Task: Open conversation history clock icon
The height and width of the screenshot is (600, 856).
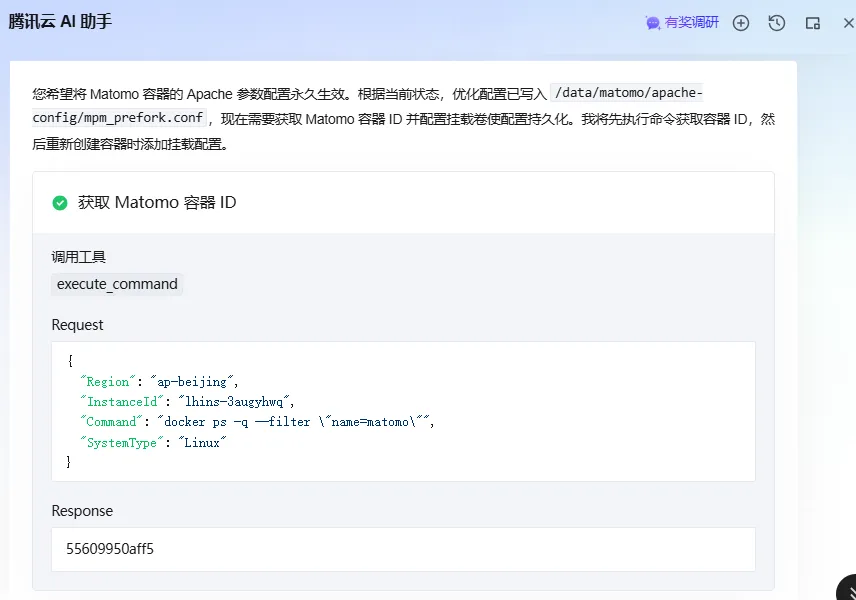Action: click(776, 23)
